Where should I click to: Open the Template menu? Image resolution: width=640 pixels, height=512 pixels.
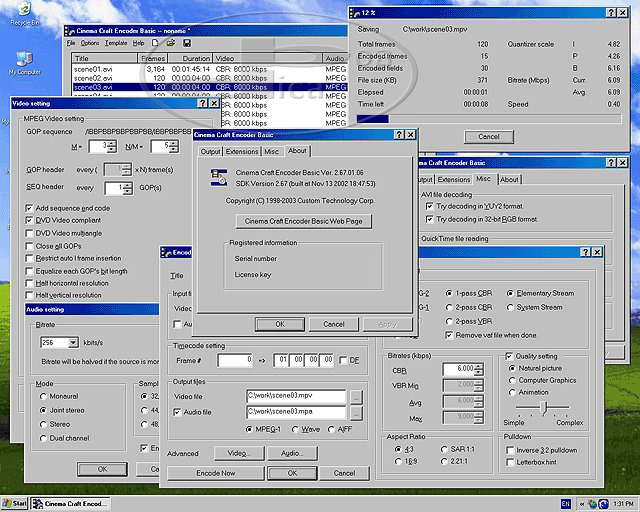click(x=116, y=43)
